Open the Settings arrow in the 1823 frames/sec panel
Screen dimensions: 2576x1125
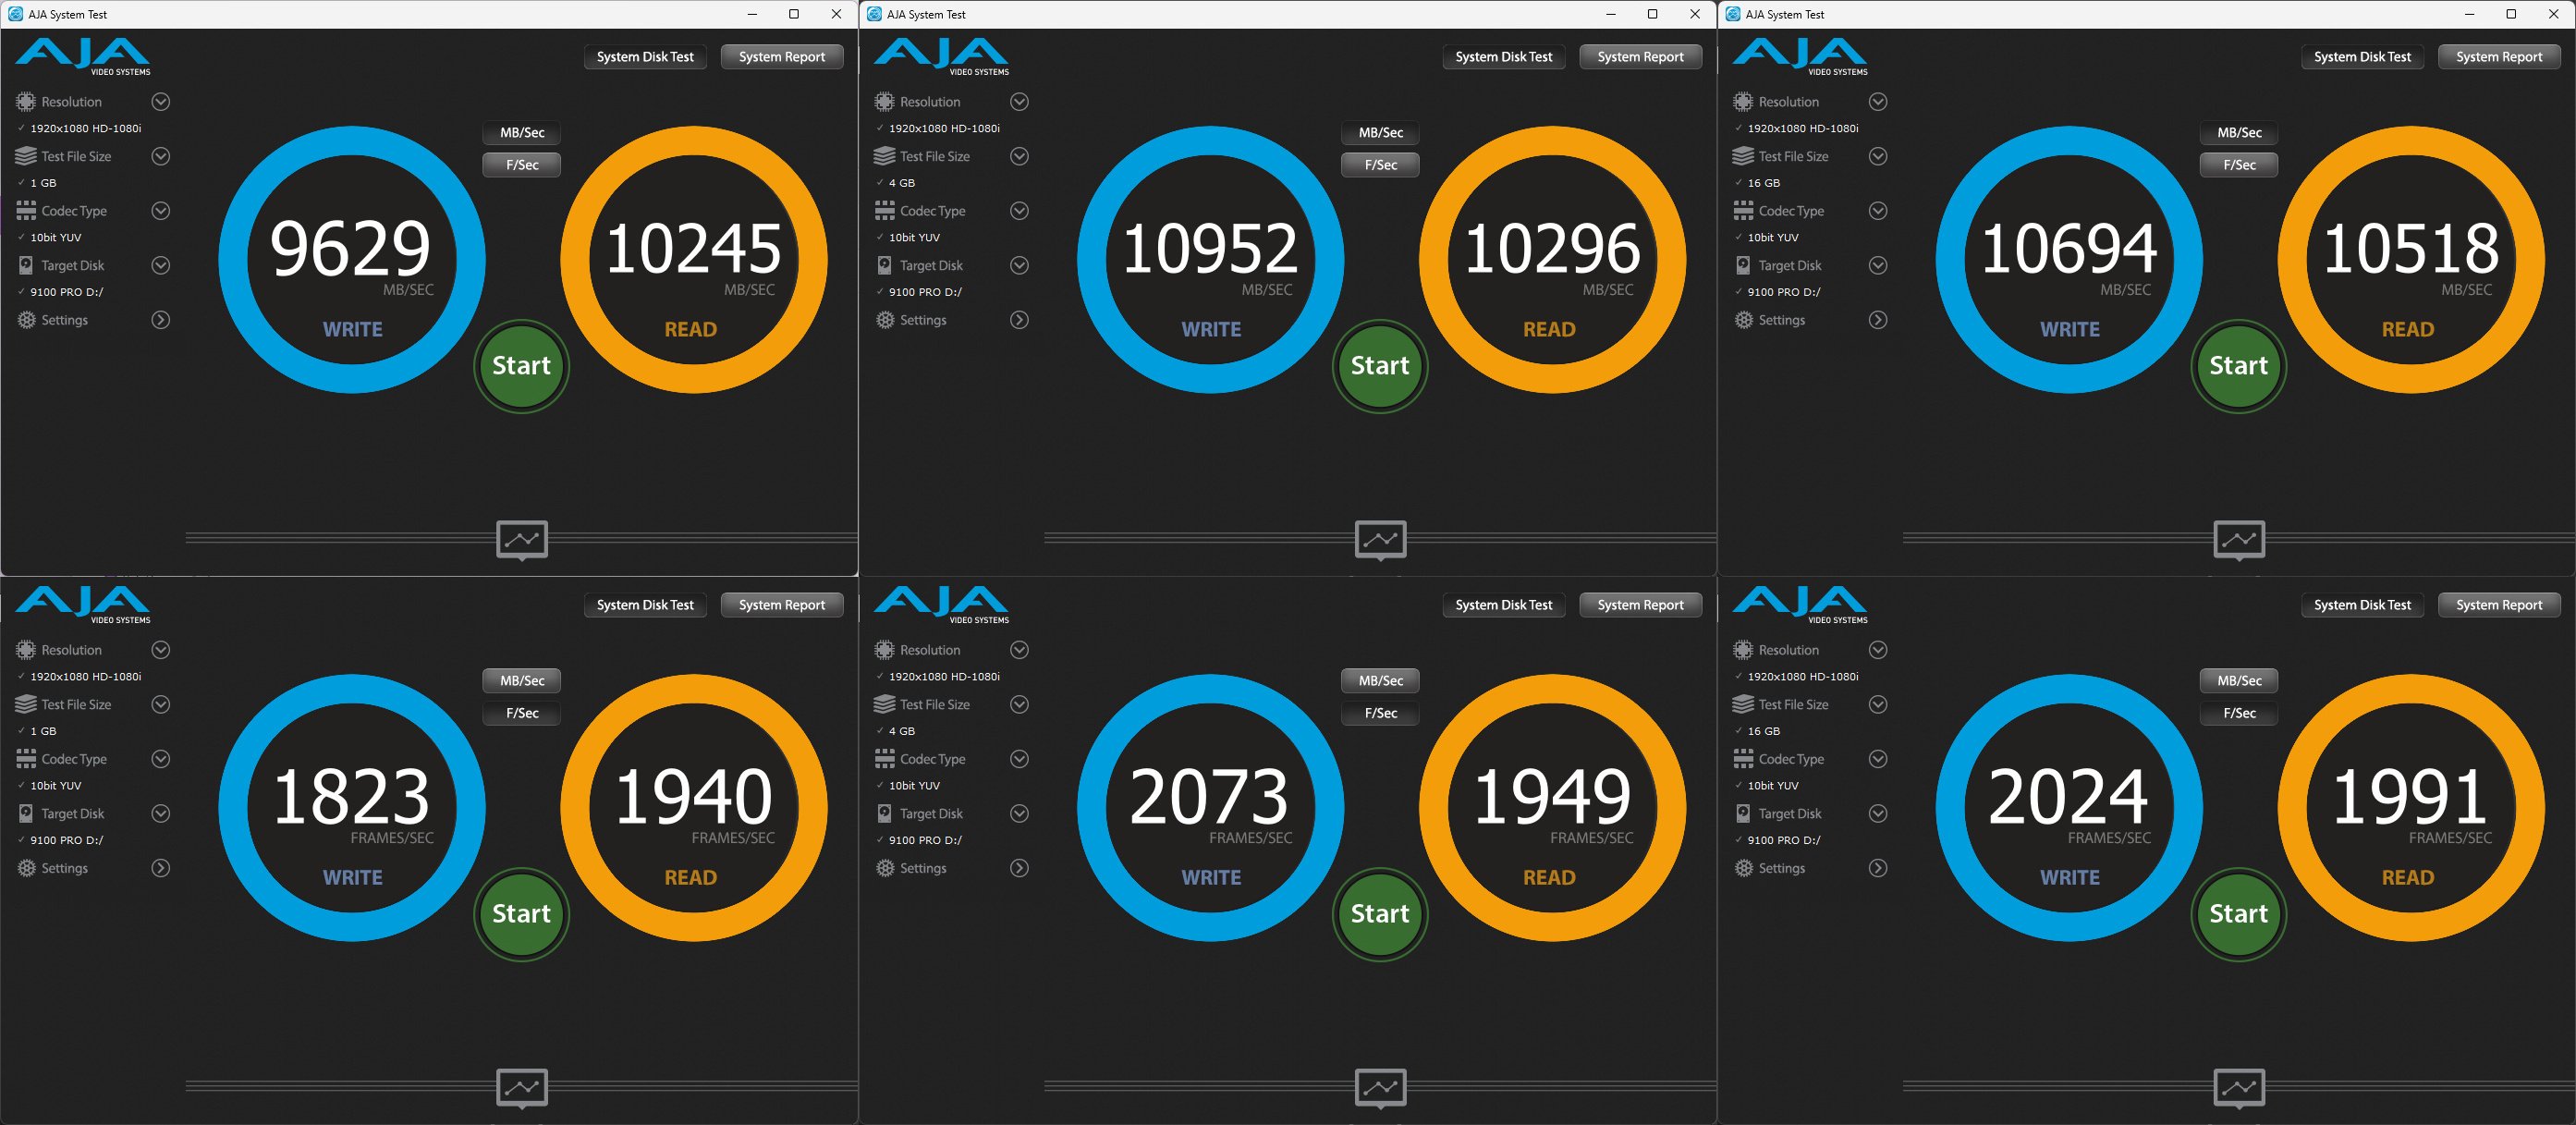[160, 868]
